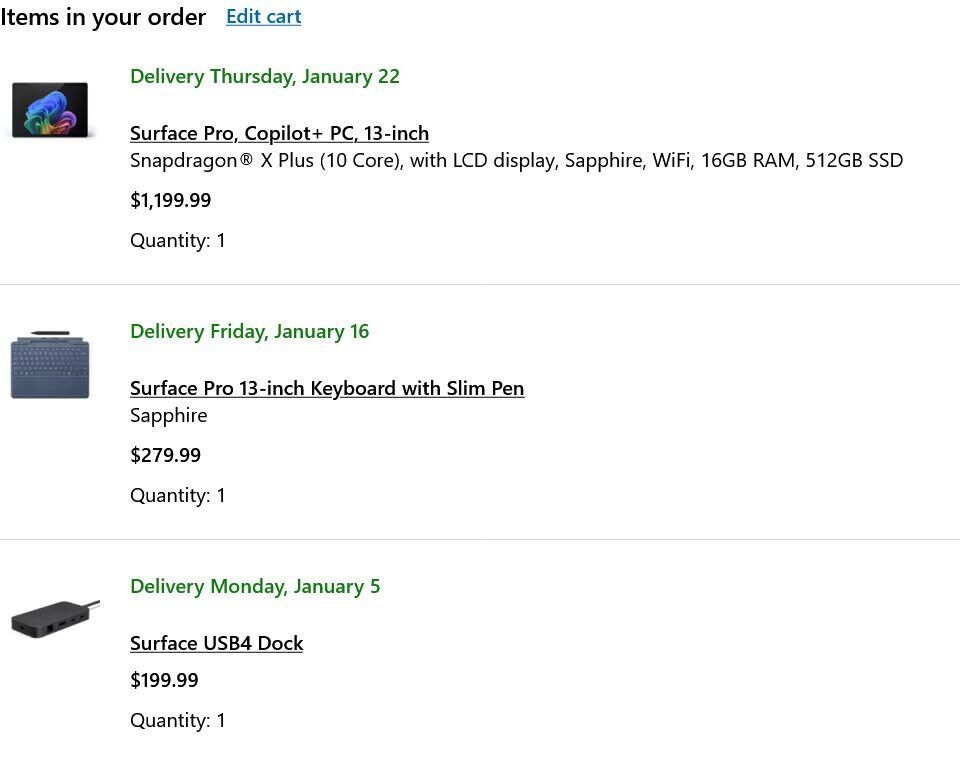The height and width of the screenshot is (765, 960).
Task: Open Surface Pro 13-inch Keyboard with Slim Pen link
Action: pos(327,388)
